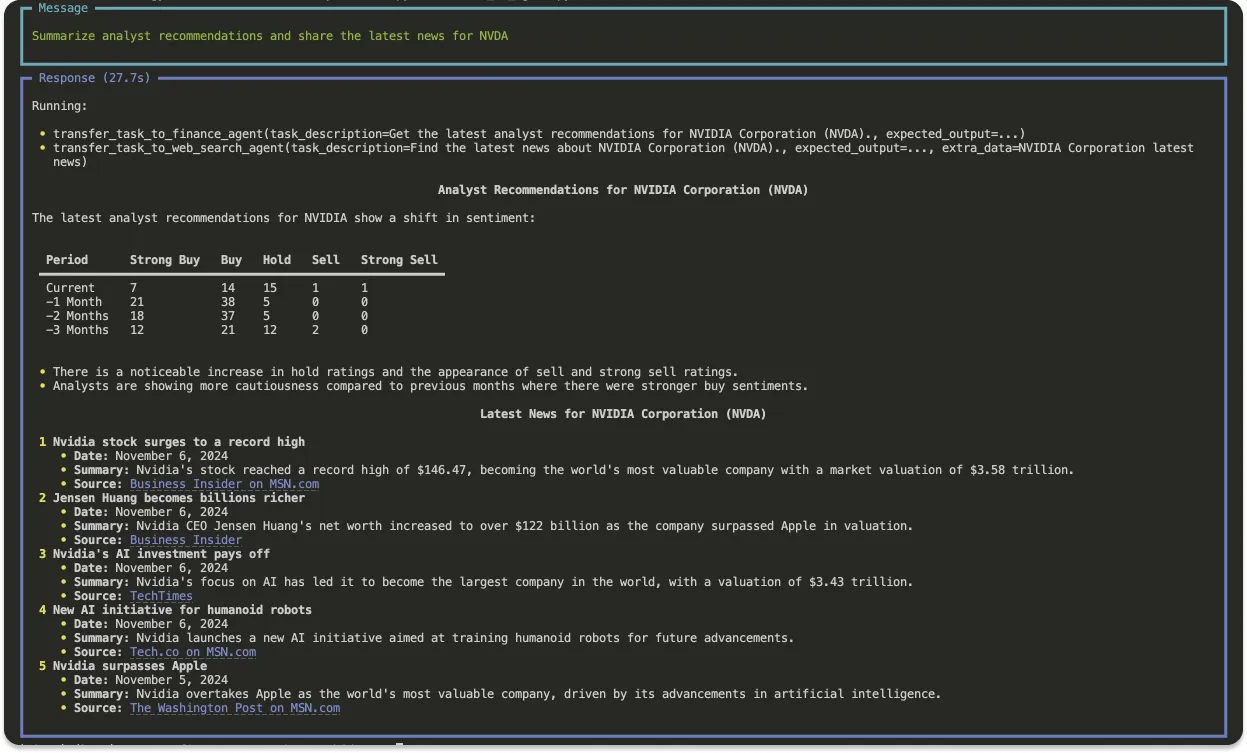Select the Hold column header
This screenshot has width=1247, height=753.
pyautogui.click(x=276, y=260)
